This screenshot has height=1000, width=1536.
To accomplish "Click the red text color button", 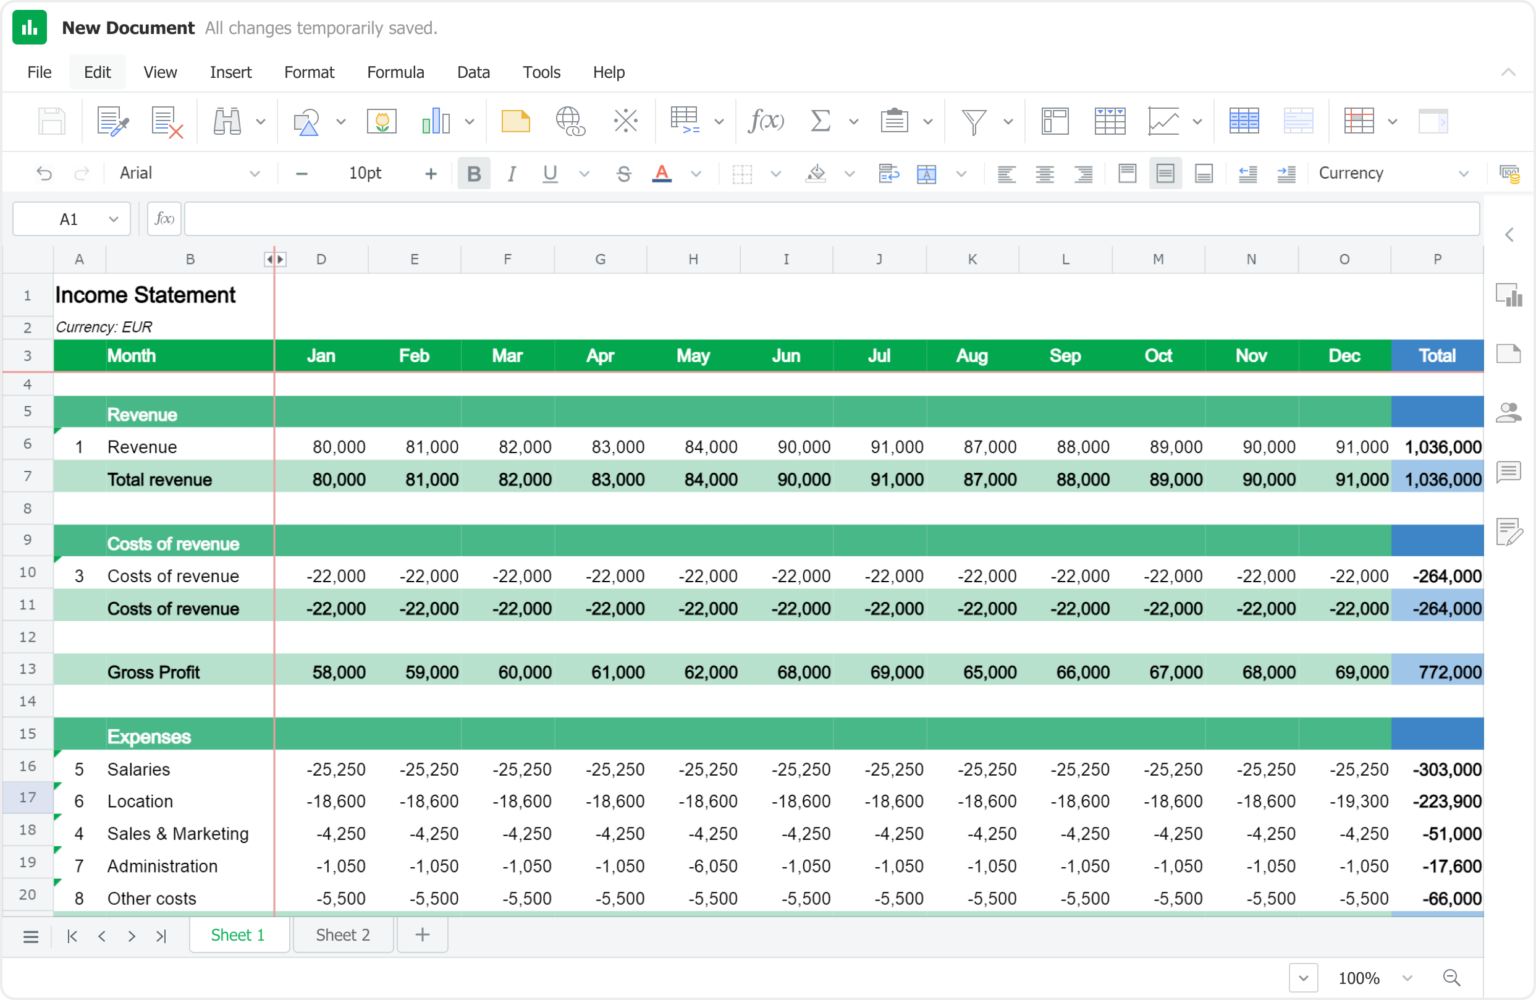I will coord(662,173).
